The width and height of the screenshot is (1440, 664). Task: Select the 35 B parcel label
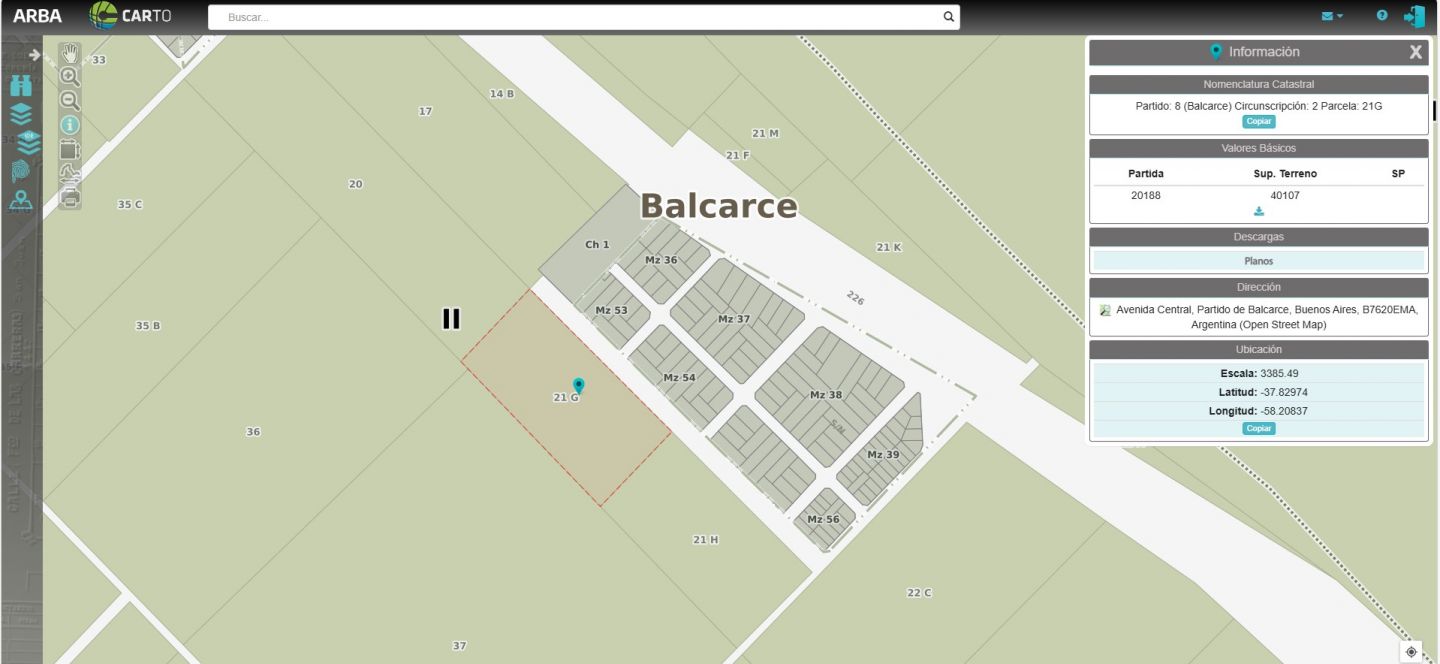(x=148, y=326)
